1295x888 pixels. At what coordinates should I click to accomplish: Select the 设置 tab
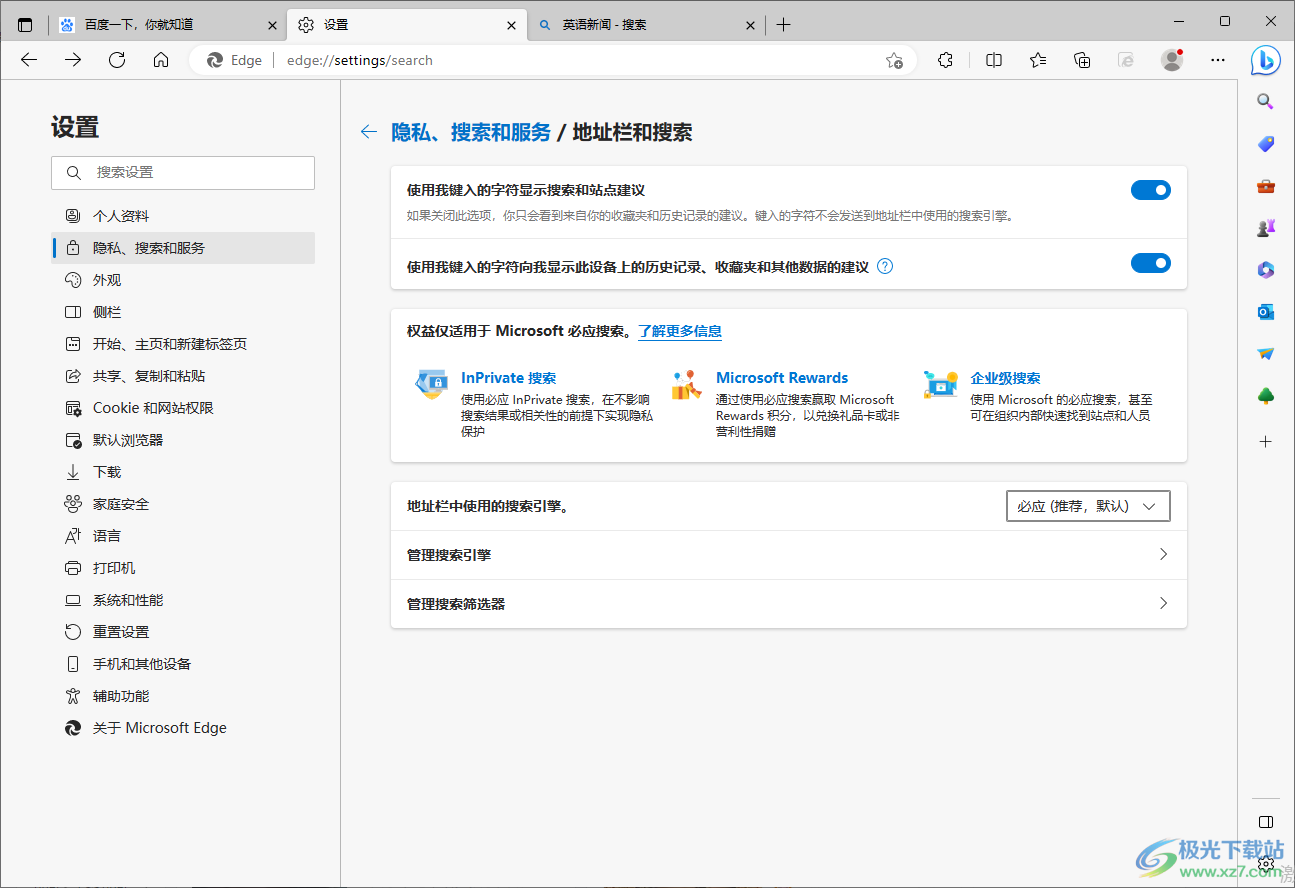click(x=406, y=25)
